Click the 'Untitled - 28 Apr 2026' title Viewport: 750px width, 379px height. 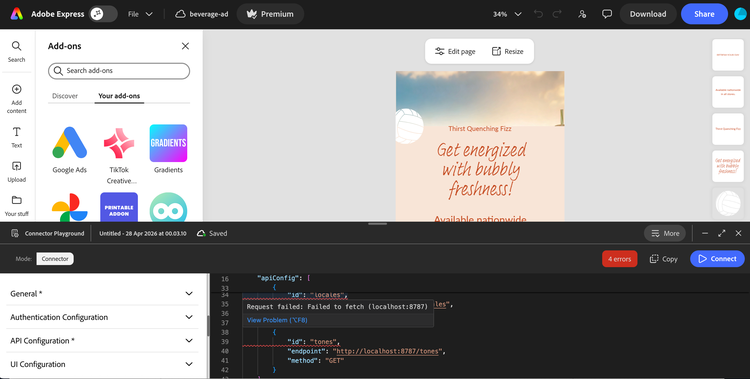[x=143, y=234]
